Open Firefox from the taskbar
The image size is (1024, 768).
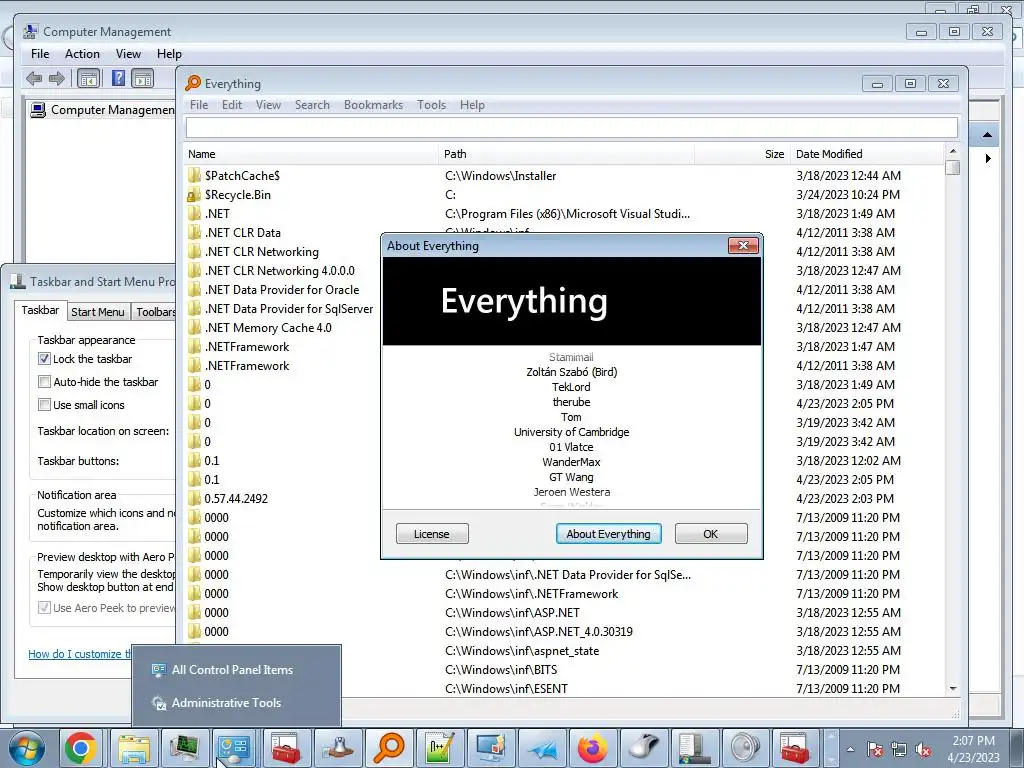(593, 748)
